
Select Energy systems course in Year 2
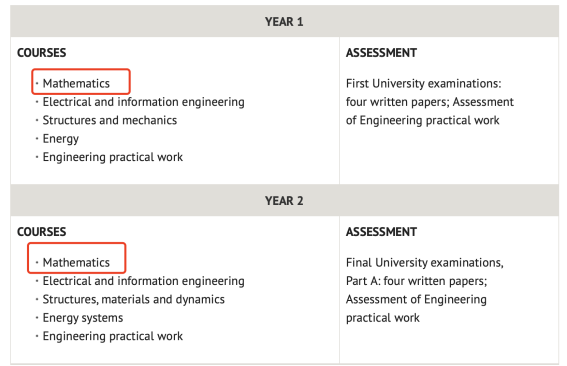click(83, 318)
